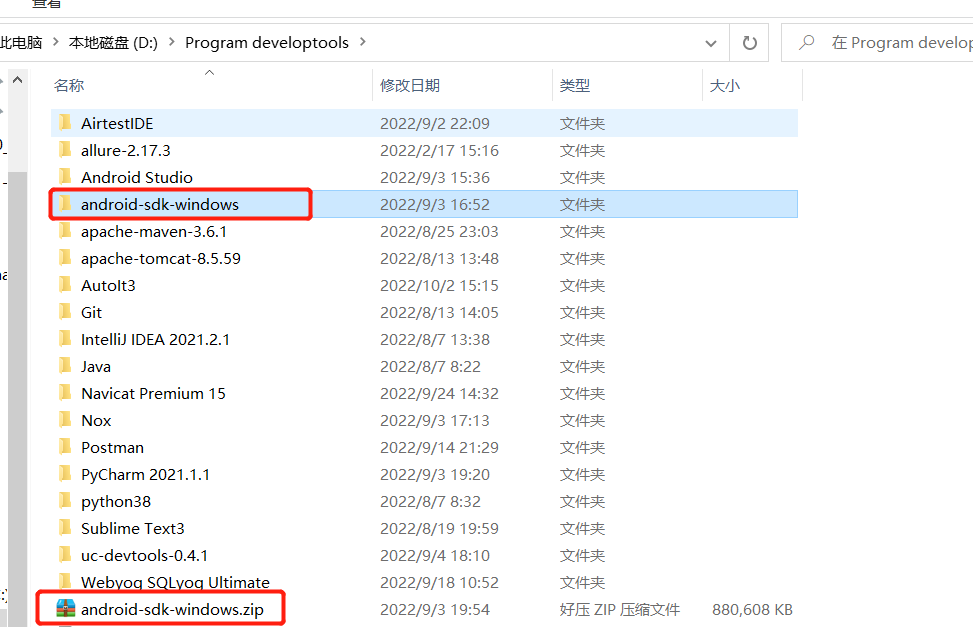Click the Nox folder icon
Image resolution: width=973 pixels, height=627 pixels.
[65, 420]
